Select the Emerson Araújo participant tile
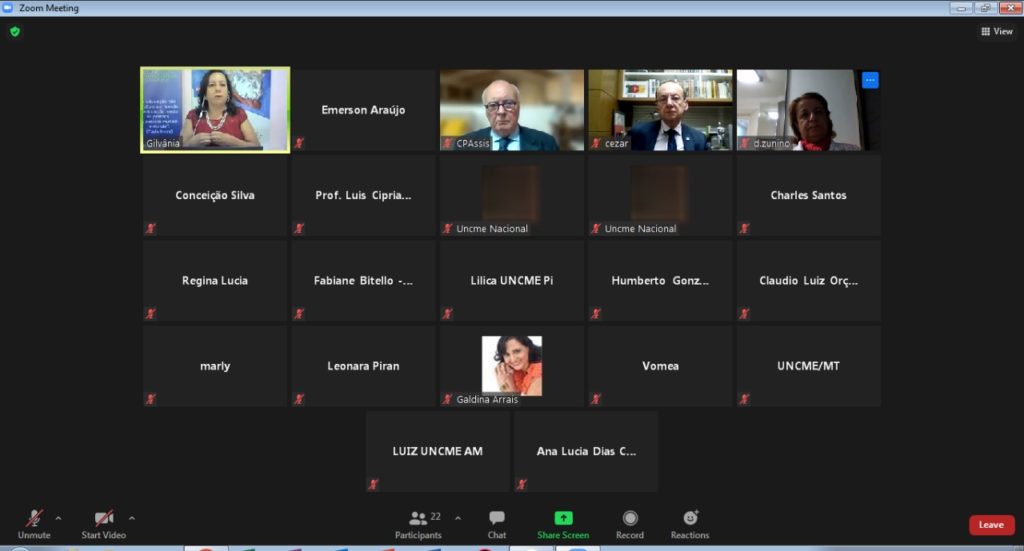Viewport: 1024px width, 551px height. coord(363,110)
